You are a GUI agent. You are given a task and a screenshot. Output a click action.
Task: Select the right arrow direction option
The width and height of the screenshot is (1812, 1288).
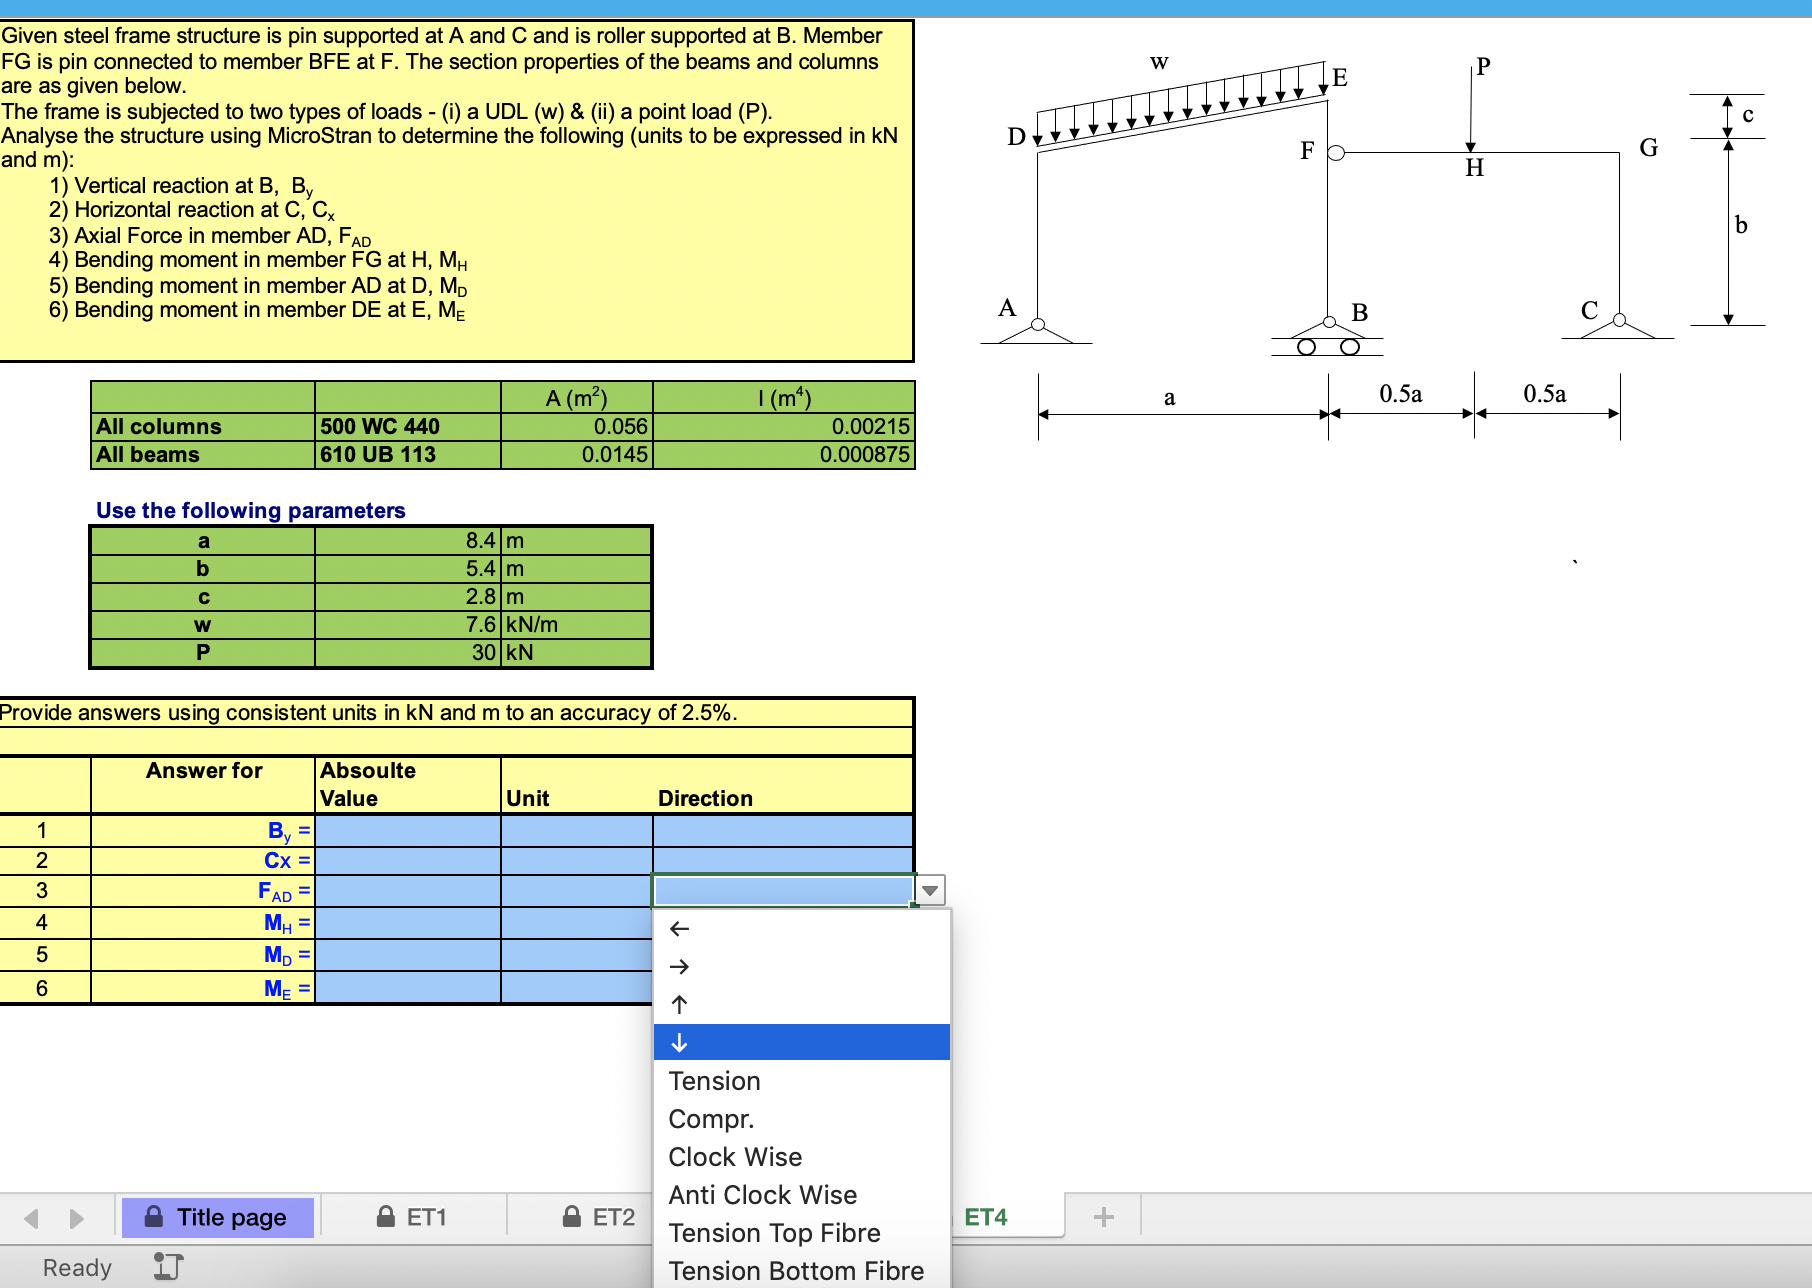tap(680, 966)
